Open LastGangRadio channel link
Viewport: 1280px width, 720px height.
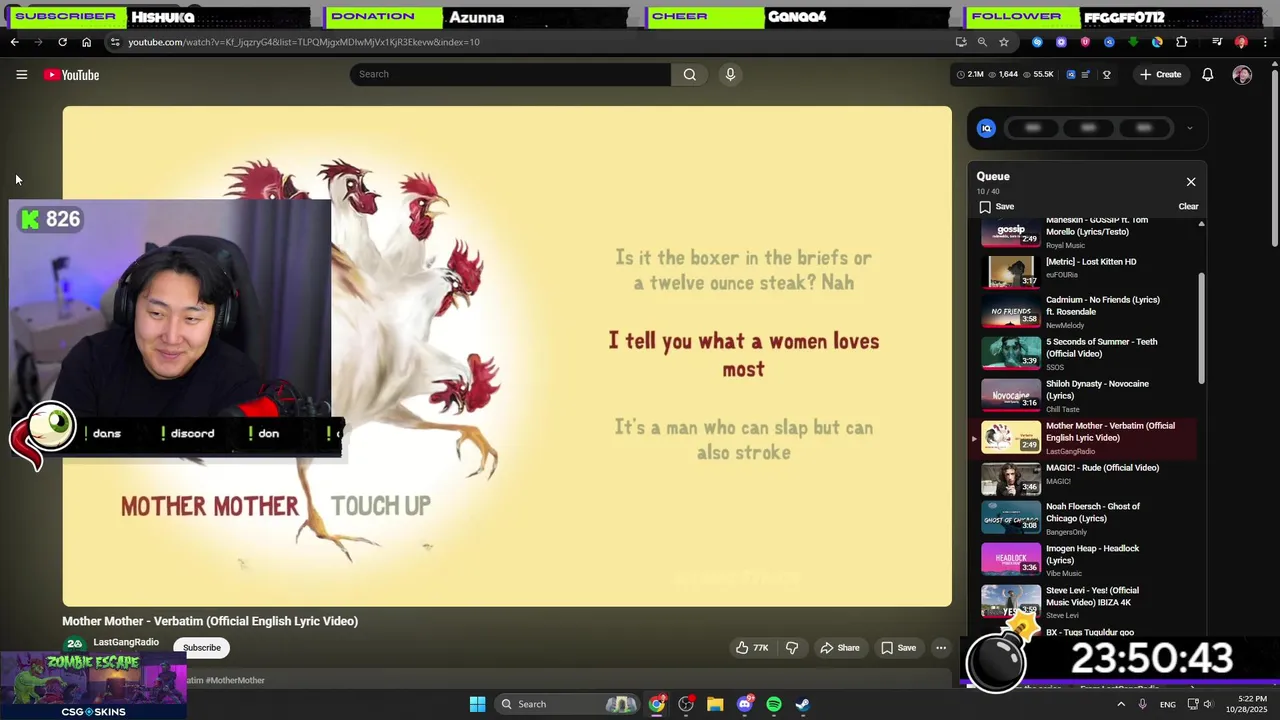pos(126,643)
